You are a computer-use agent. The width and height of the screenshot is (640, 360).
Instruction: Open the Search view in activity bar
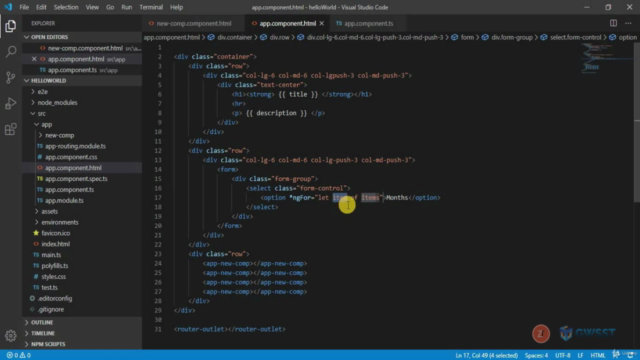[x=11, y=51]
